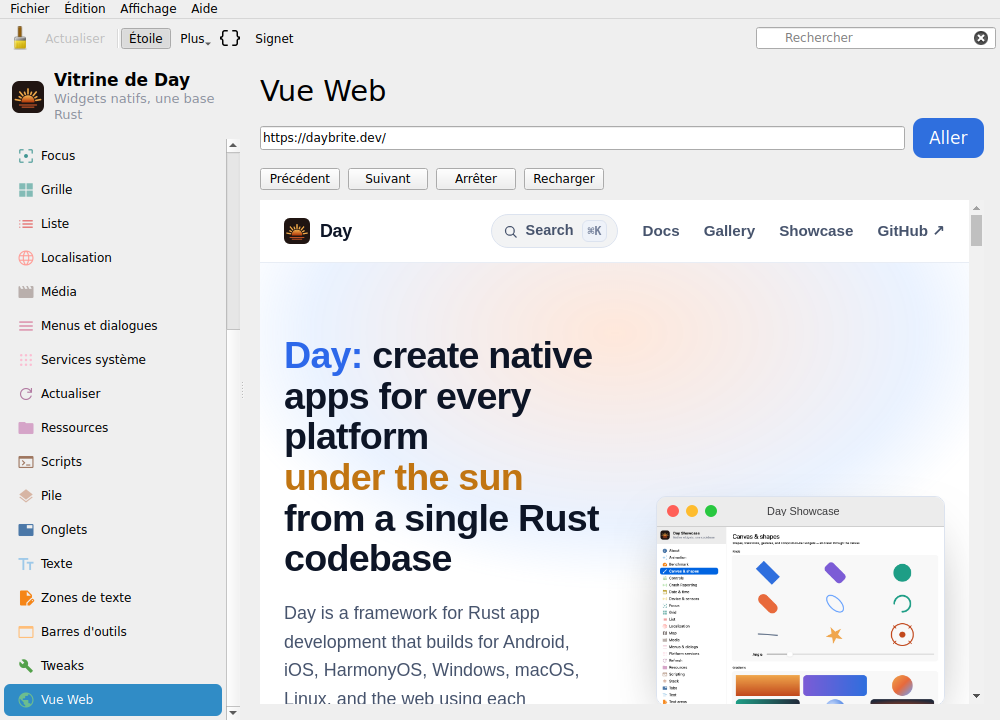Image resolution: width=1000 pixels, height=720 pixels.
Task: Click the web view scrollbar thumb
Action: [976, 230]
